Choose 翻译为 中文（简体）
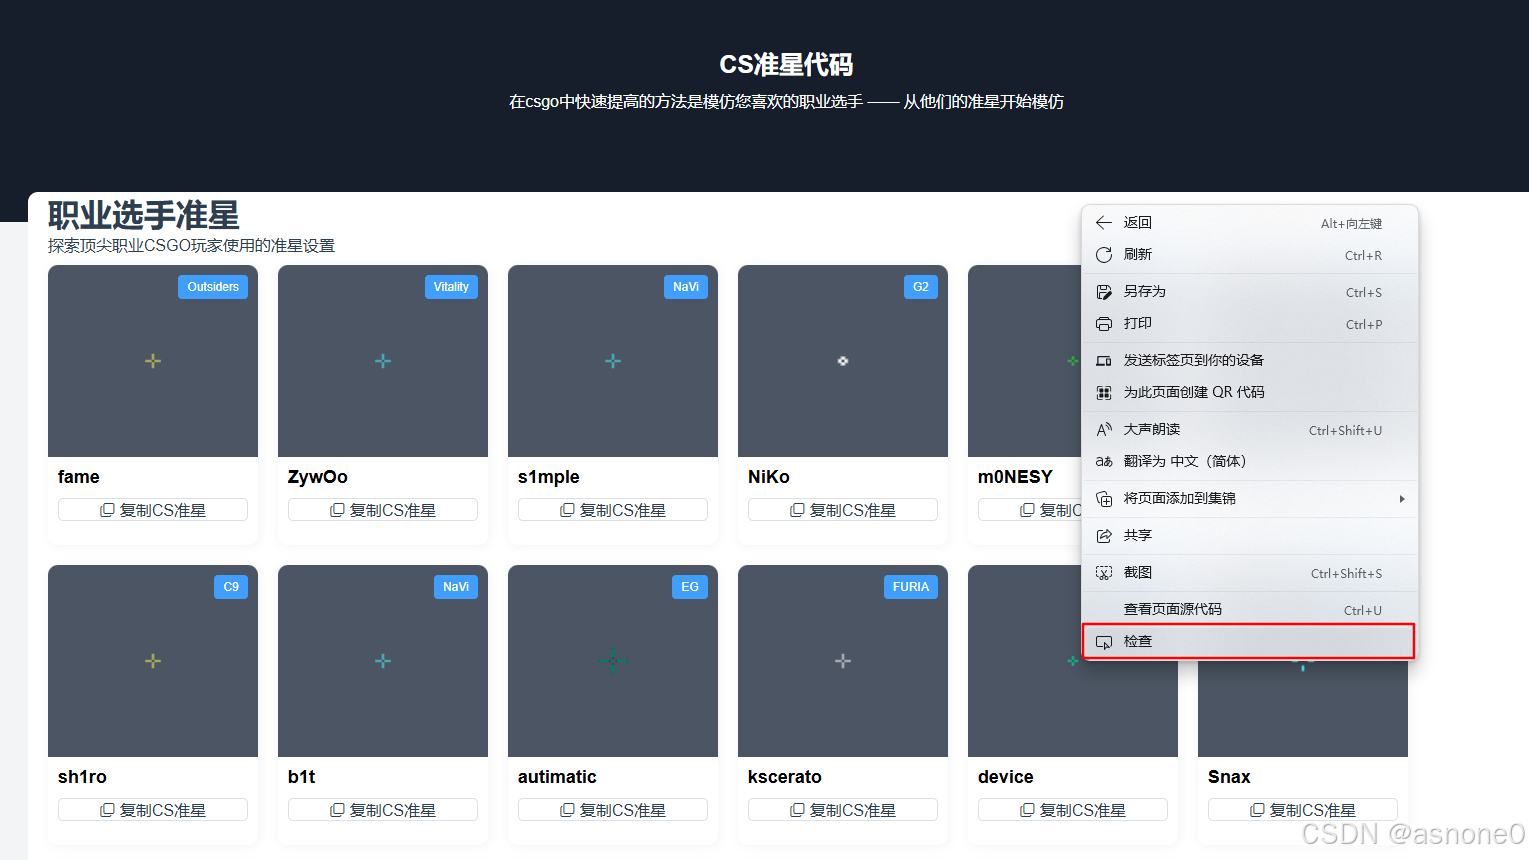Screen dimensions: 1529x860 click(1249, 462)
